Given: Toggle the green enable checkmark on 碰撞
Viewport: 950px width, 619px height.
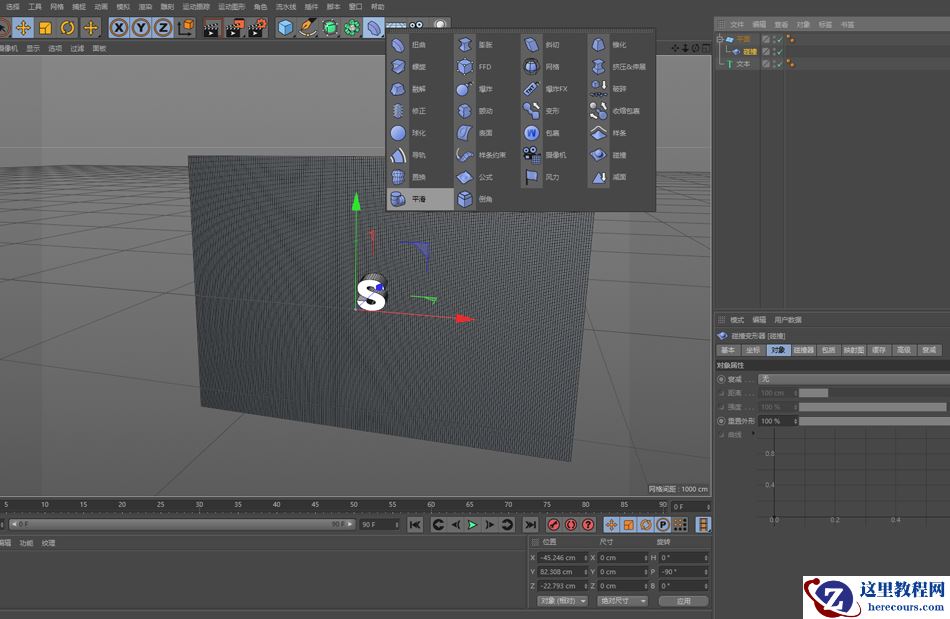Looking at the screenshot, I should click(x=780, y=52).
